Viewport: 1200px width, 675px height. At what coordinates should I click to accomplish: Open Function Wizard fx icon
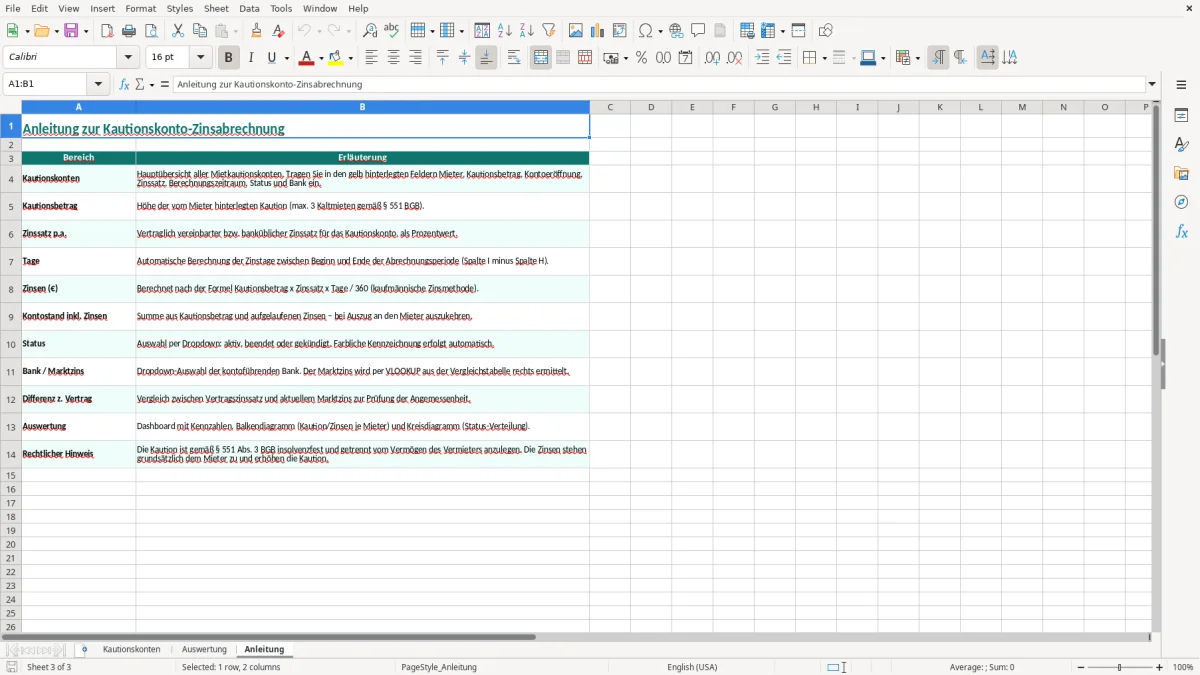124,84
